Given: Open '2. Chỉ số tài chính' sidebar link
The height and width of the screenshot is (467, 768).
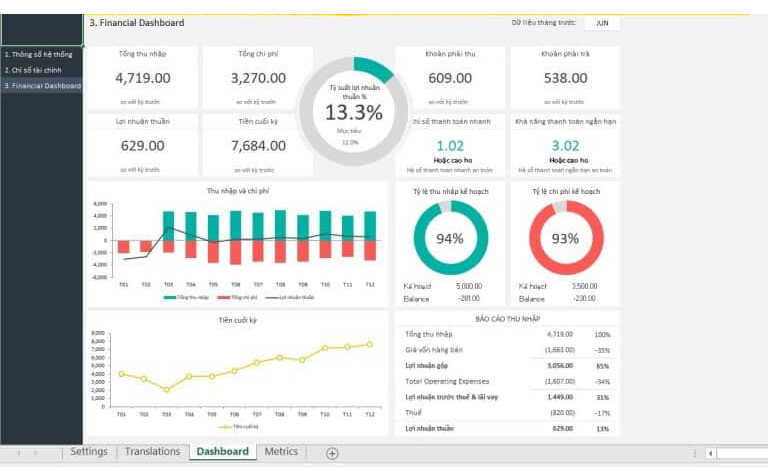Looking at the screenshot, I should tap(33, 70).
